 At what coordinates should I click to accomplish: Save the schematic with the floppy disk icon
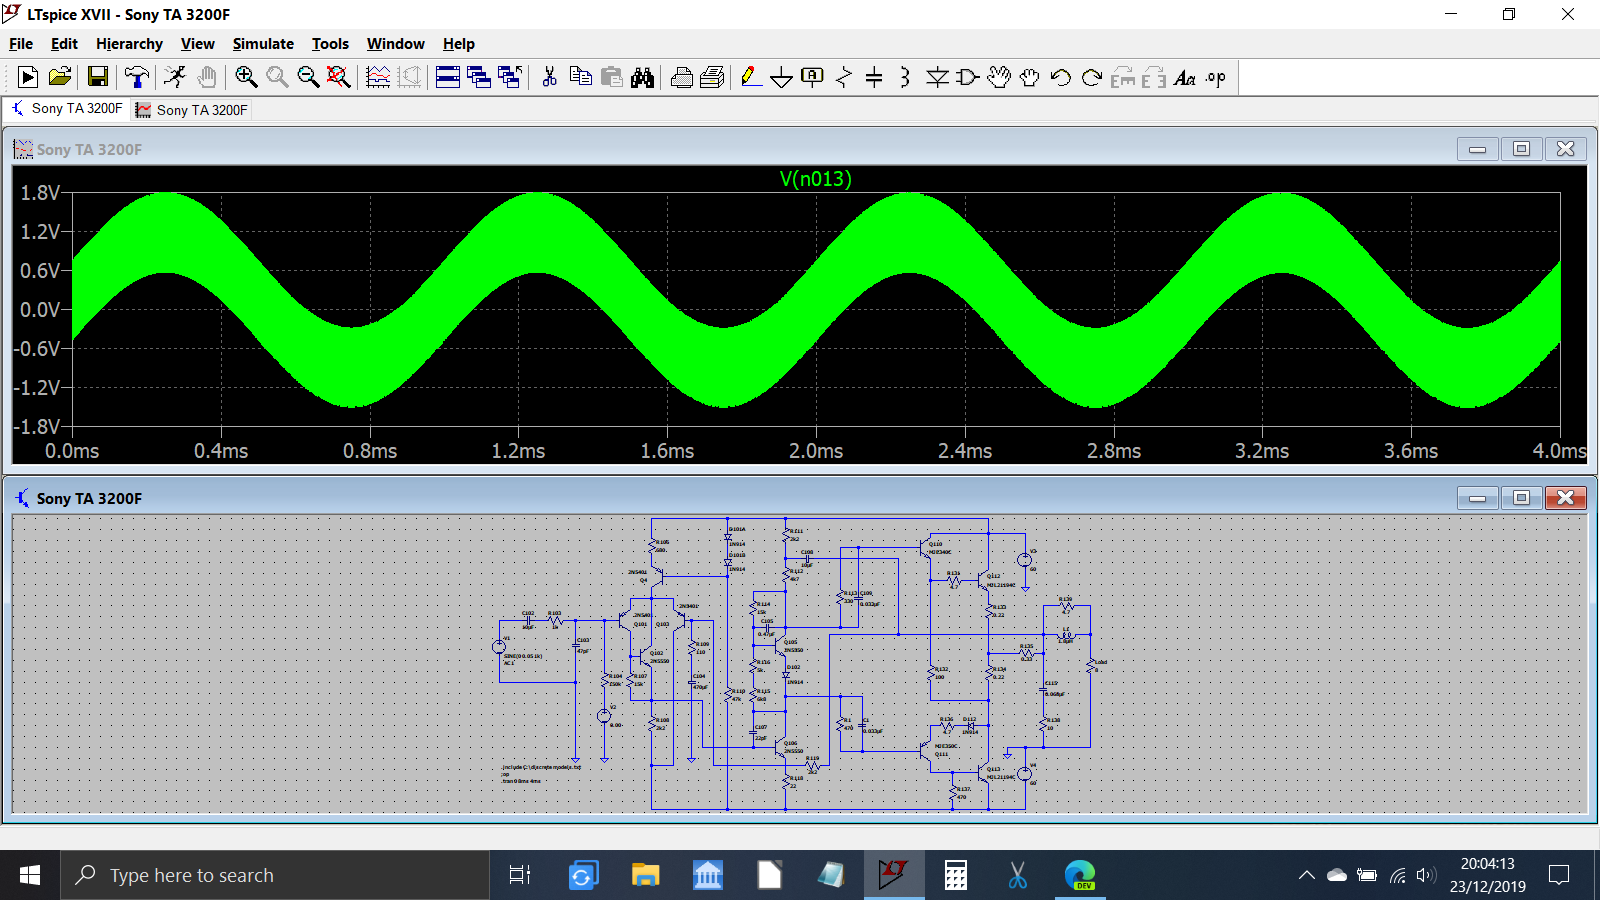pyautogui.click(x=97, y=77)
